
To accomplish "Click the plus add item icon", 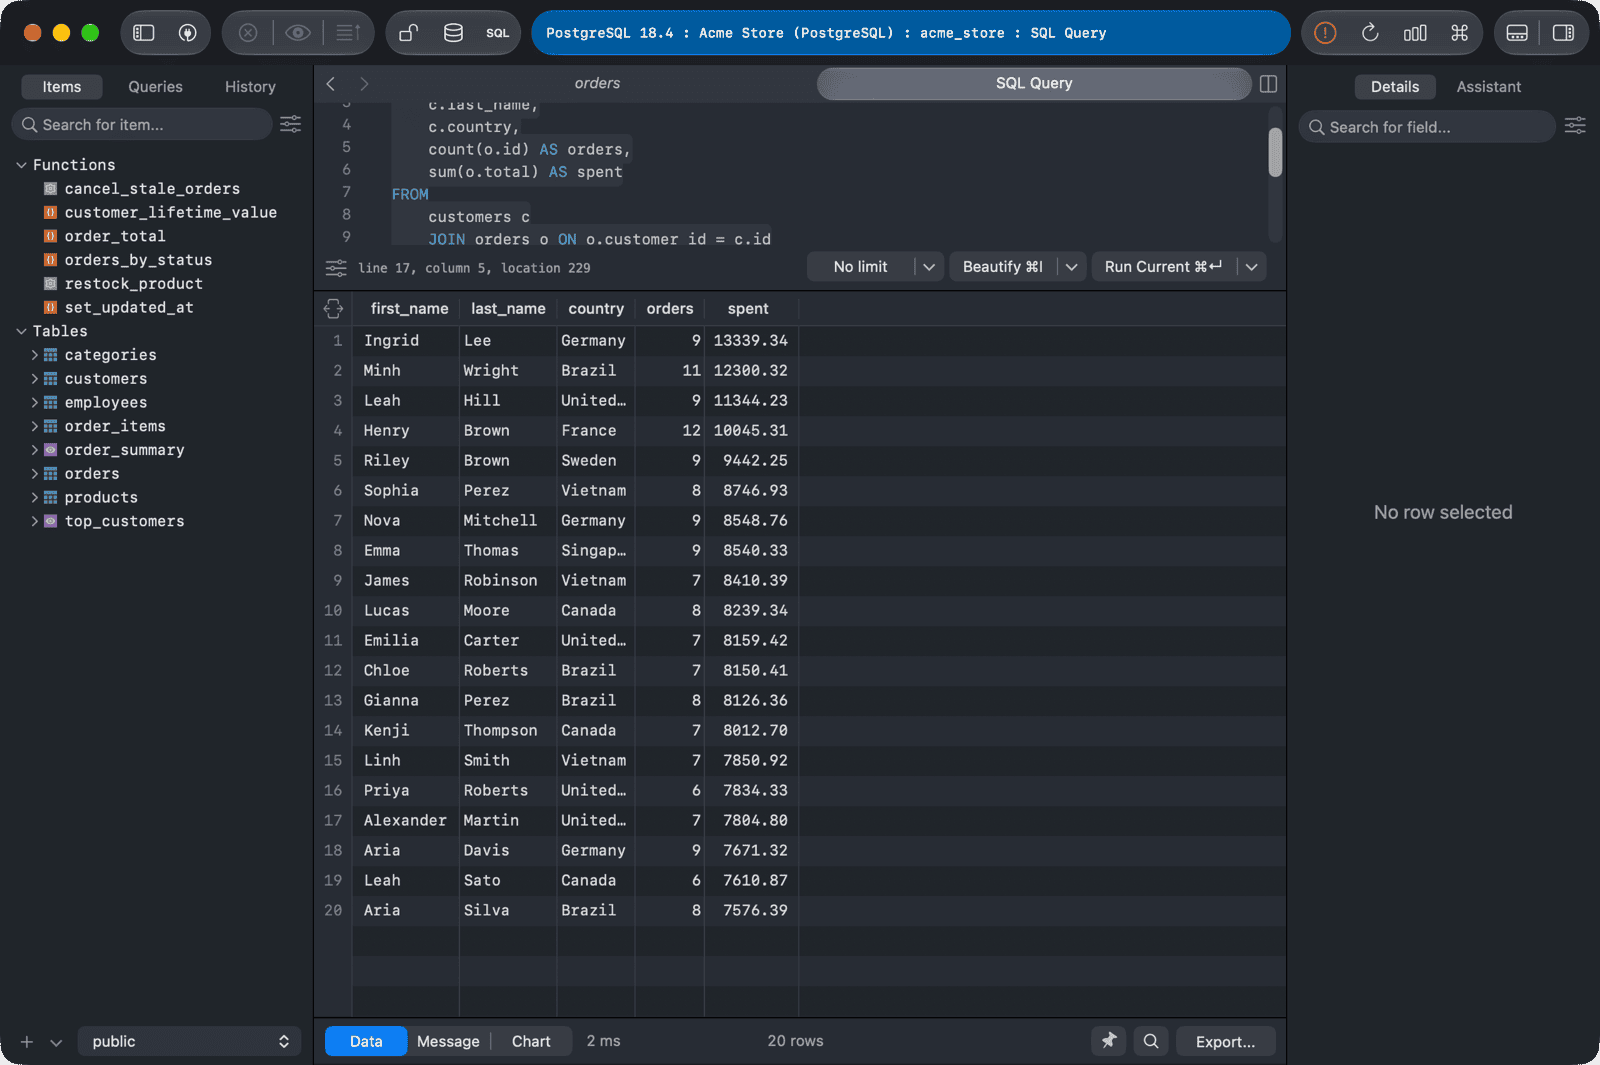I will [27, 1042].
